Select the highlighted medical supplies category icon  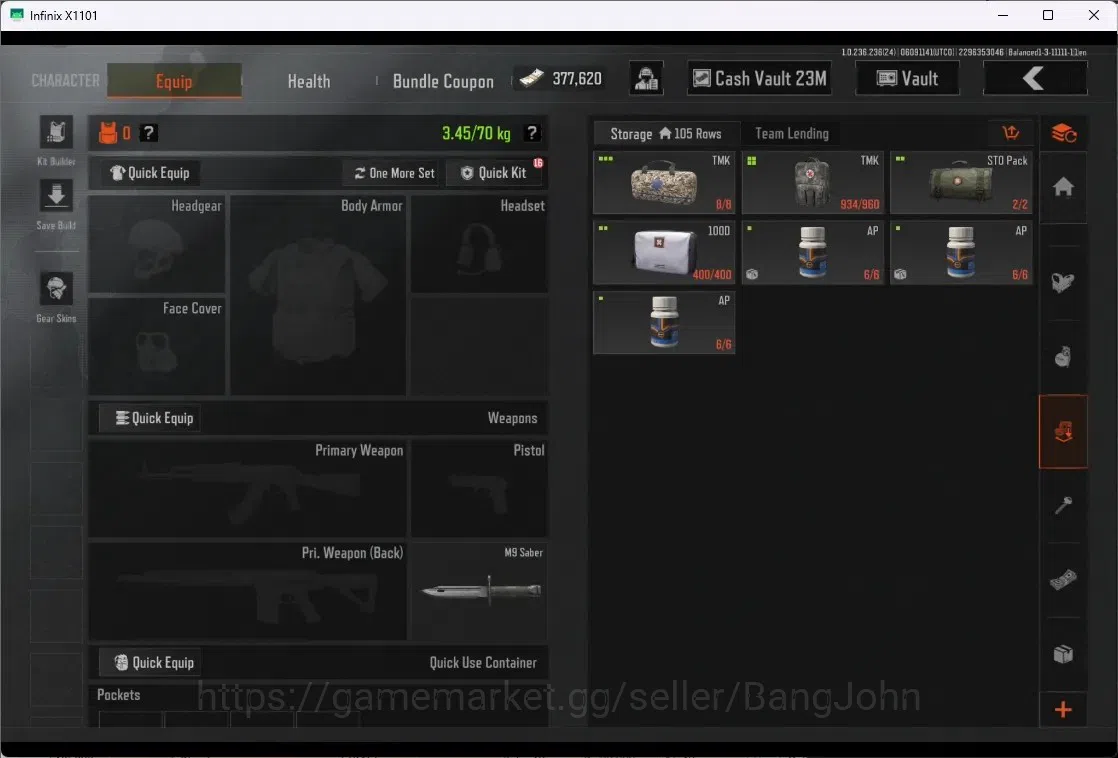tap(1063, 431)
